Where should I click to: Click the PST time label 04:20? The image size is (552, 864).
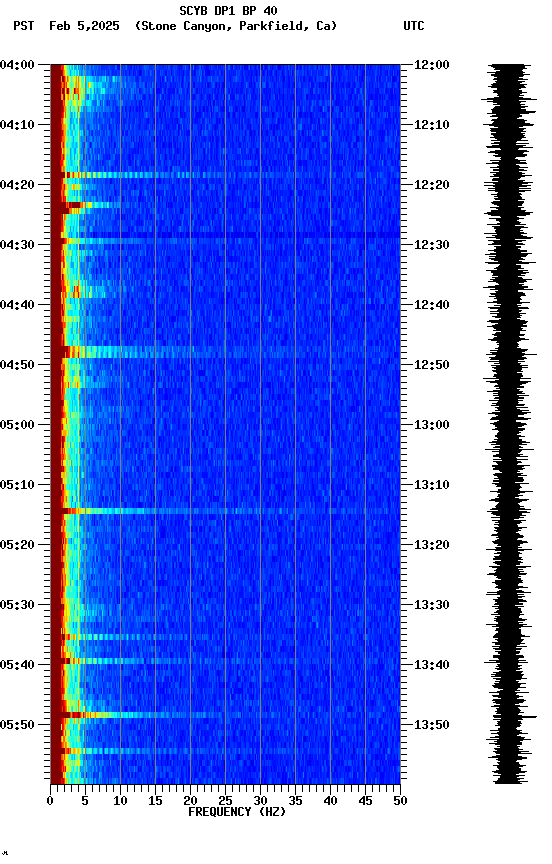click(17, 185)
